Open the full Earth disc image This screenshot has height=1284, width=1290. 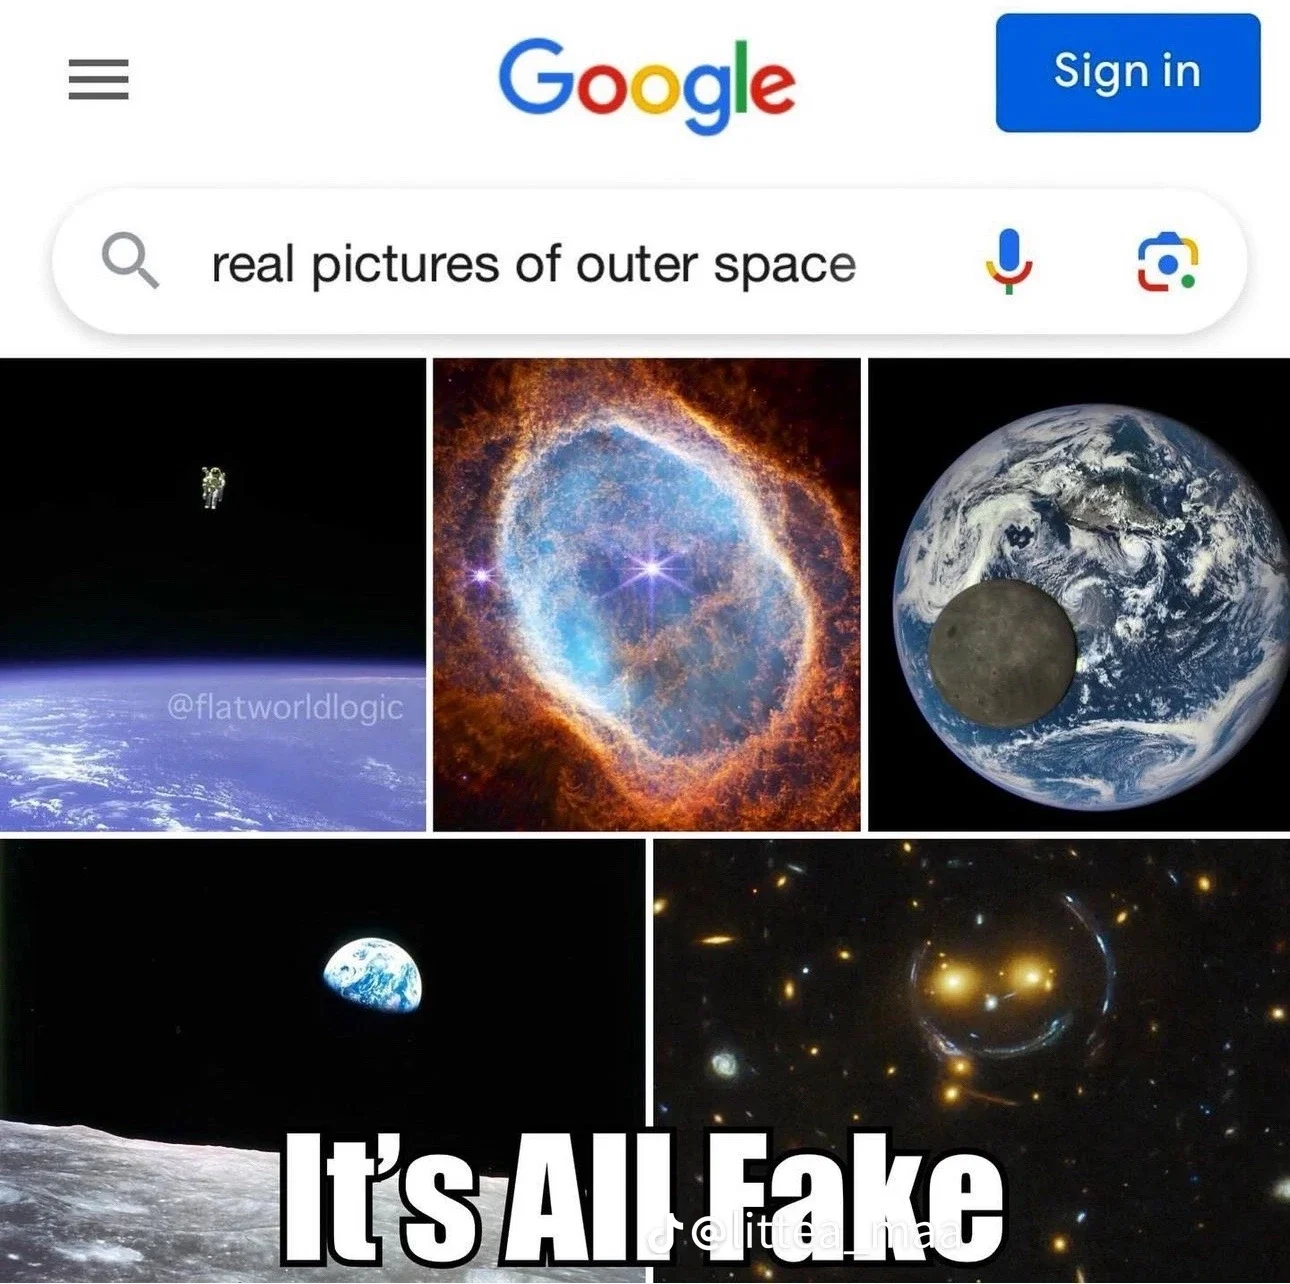tap(1079, 595)
